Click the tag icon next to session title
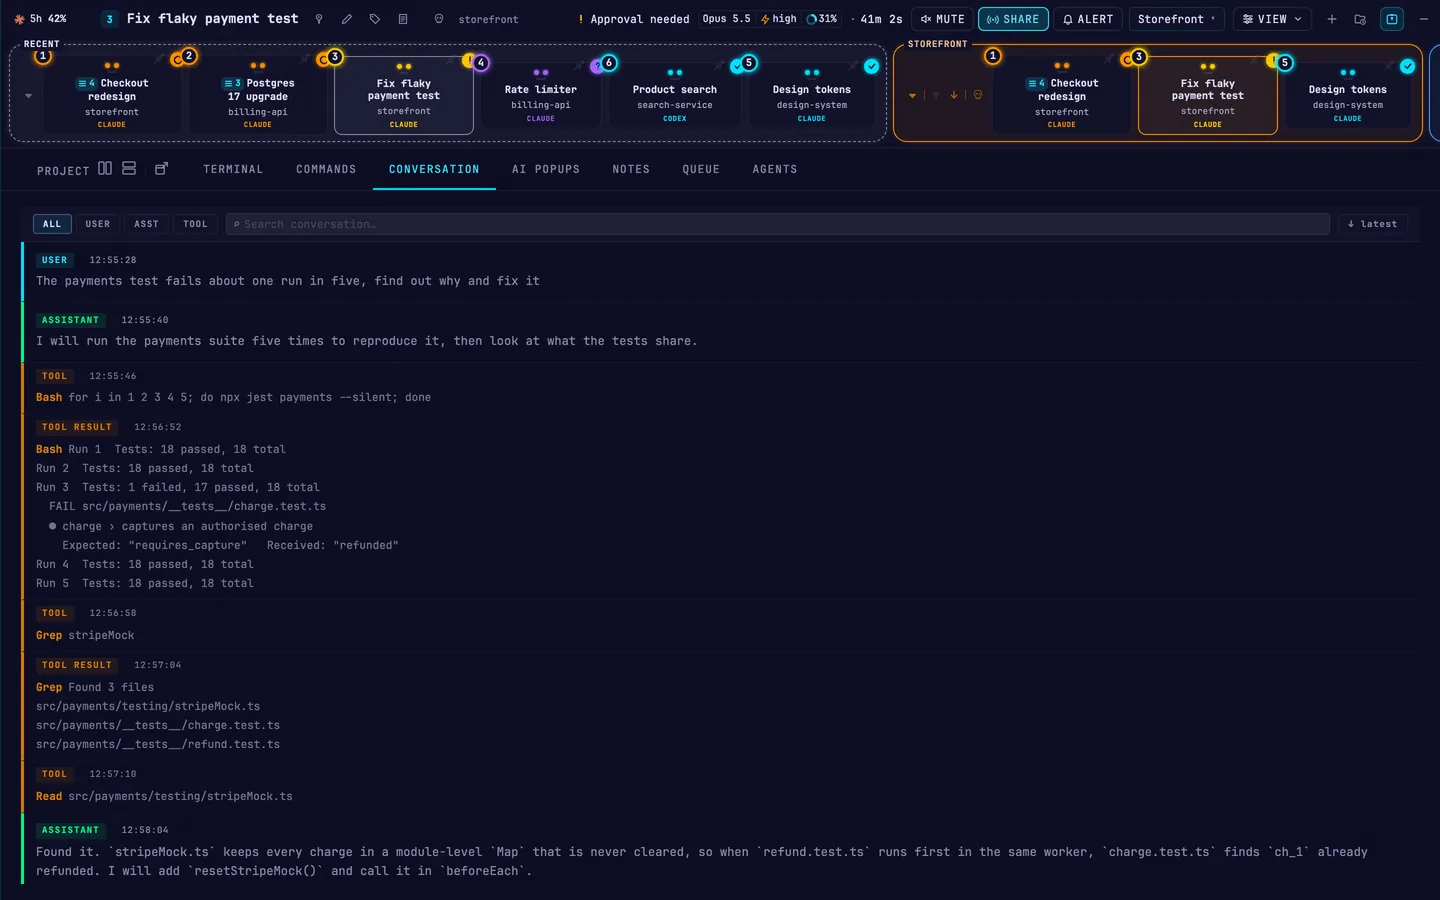The width and height of the screenshot is (1440, 900). coord(375,19)
